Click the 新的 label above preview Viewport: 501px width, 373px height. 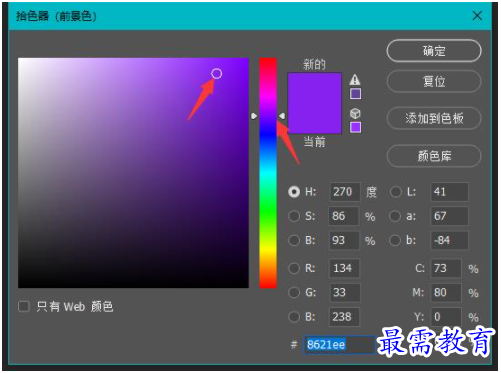click(314, 64)
